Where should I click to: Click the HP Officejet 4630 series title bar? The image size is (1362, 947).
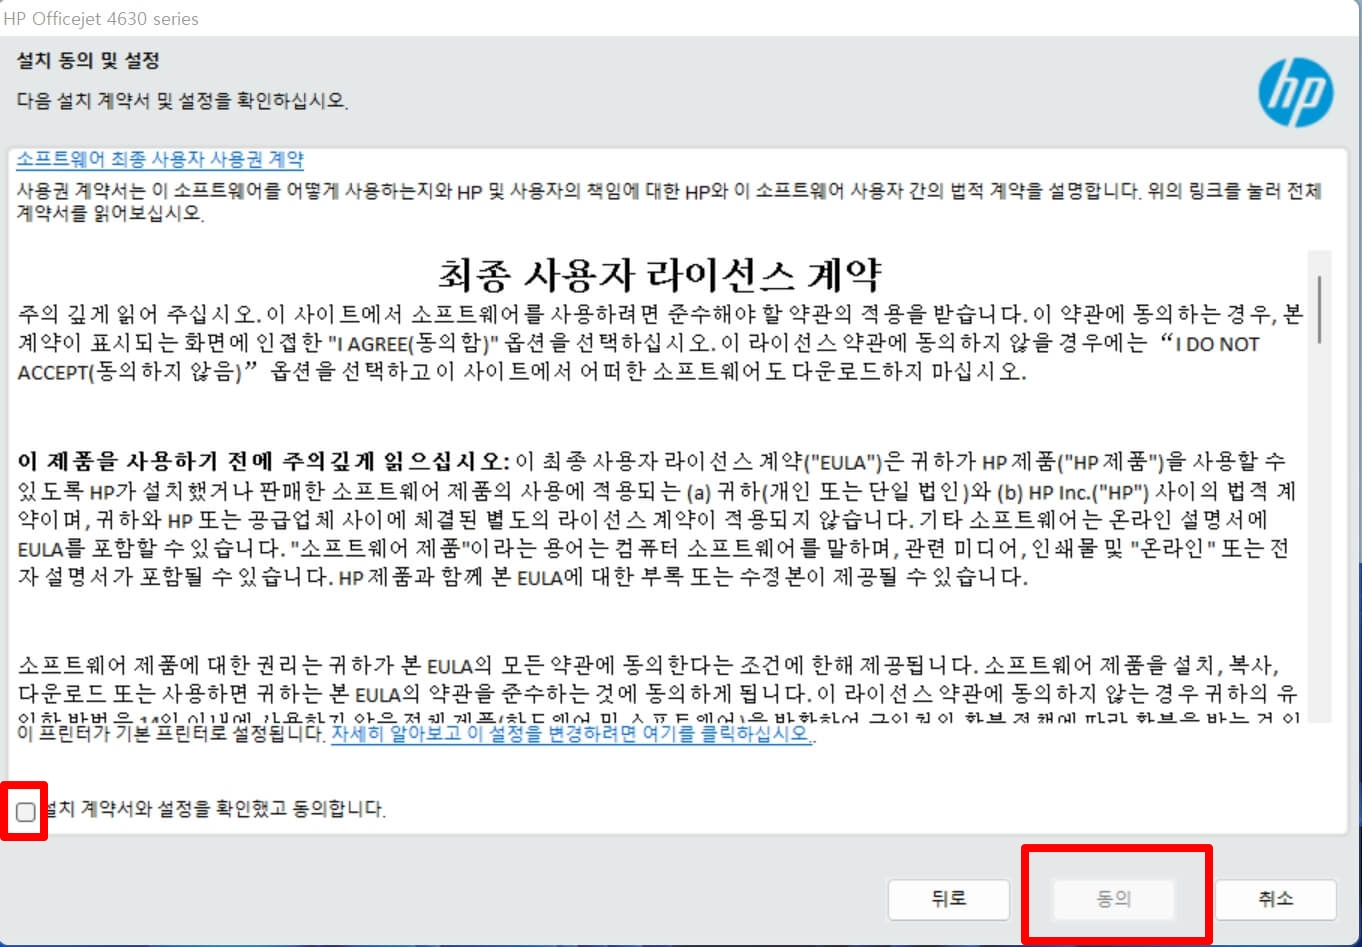pos(103,18)
